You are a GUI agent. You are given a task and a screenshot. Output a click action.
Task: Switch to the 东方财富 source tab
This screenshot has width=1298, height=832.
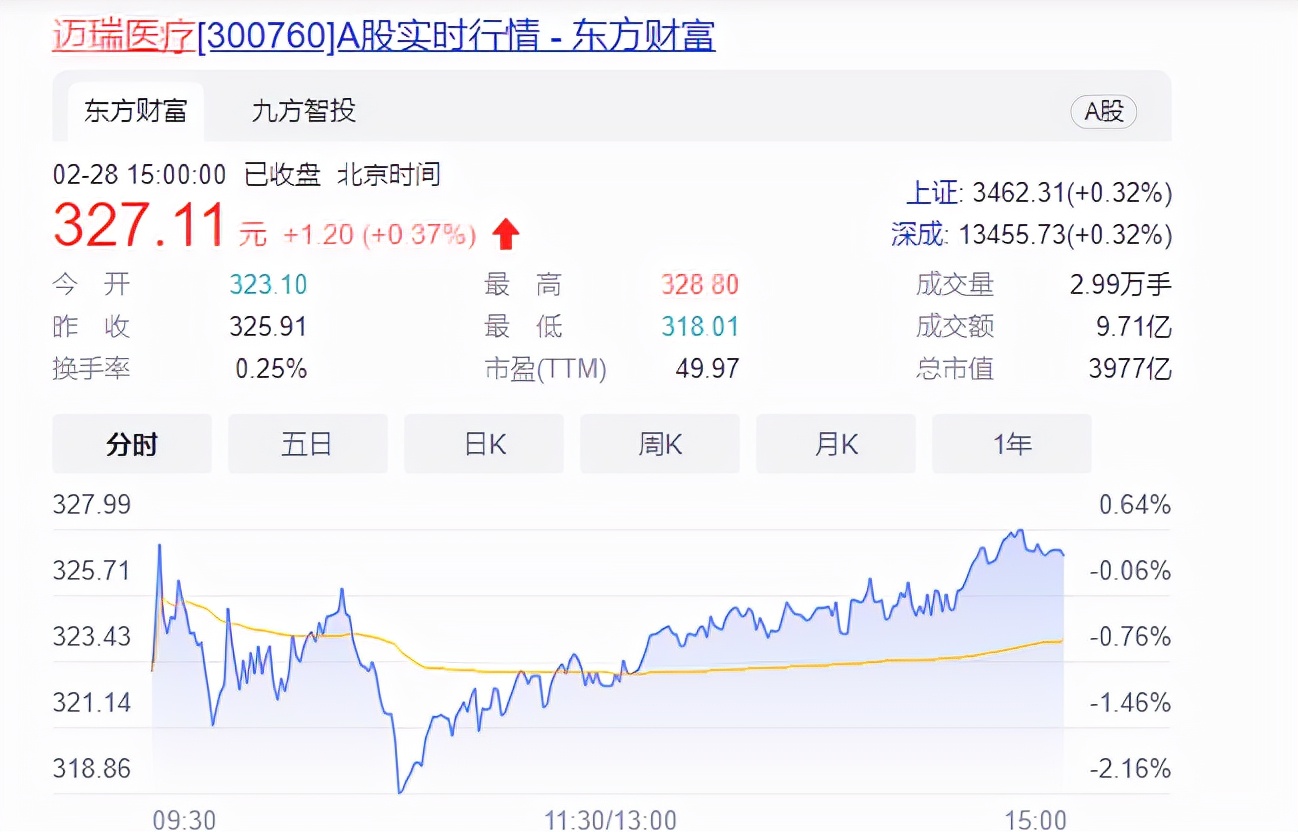click(136, 111)
